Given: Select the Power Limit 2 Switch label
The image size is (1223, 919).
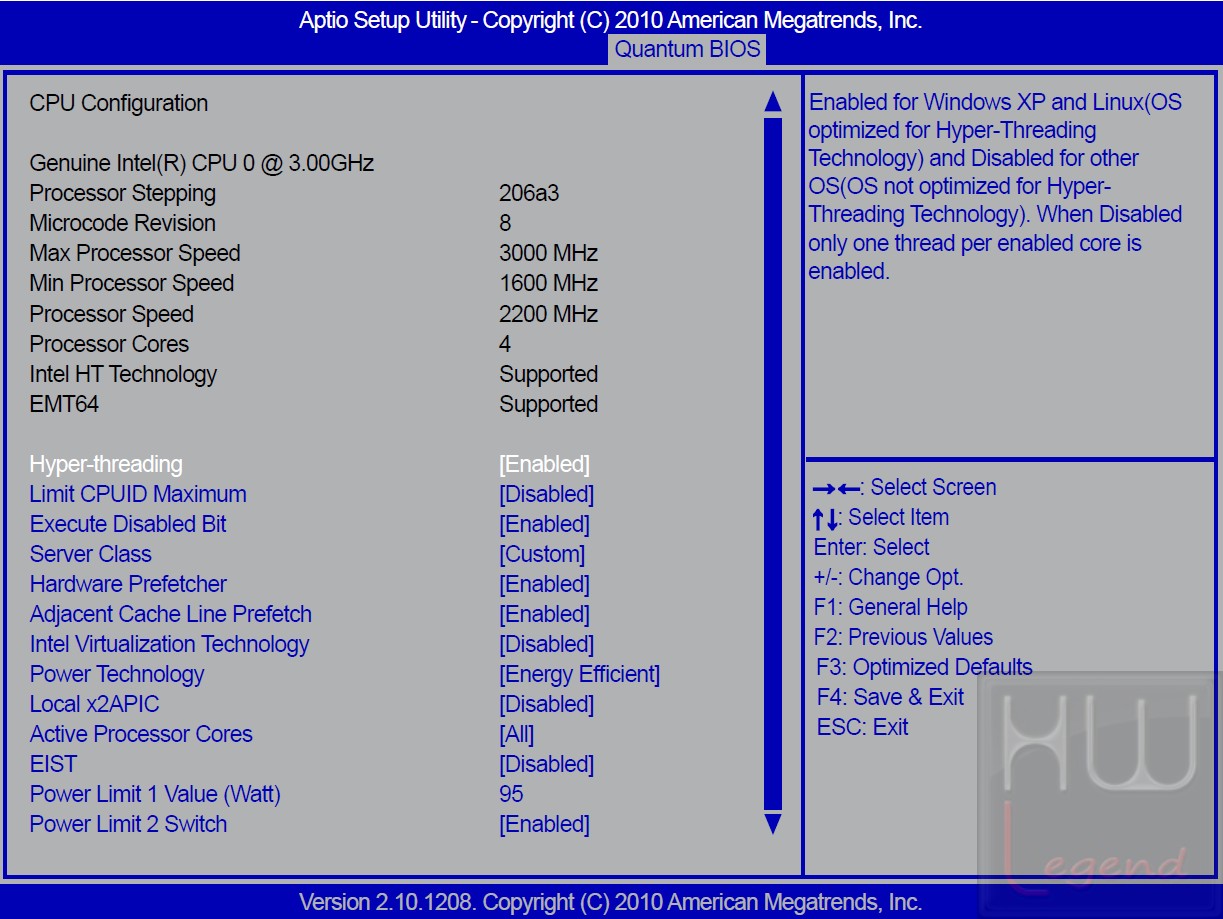Looking at the screenshot, I should pyautogui.click(x=128, y=824).
